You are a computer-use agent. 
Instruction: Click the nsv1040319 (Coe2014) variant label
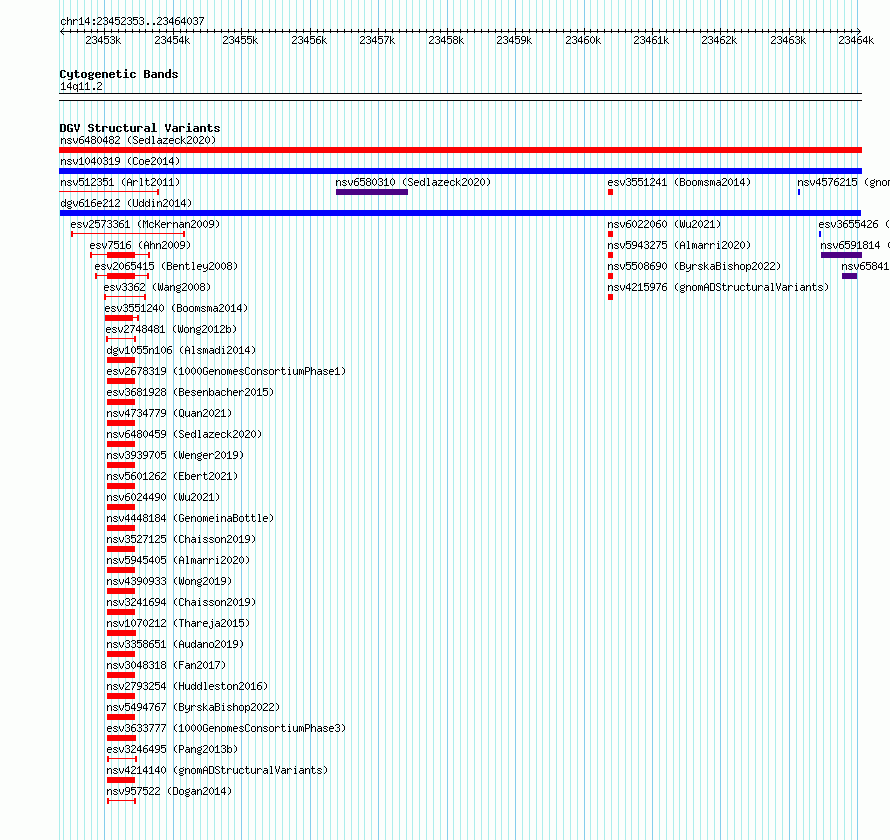click(120, 161)
